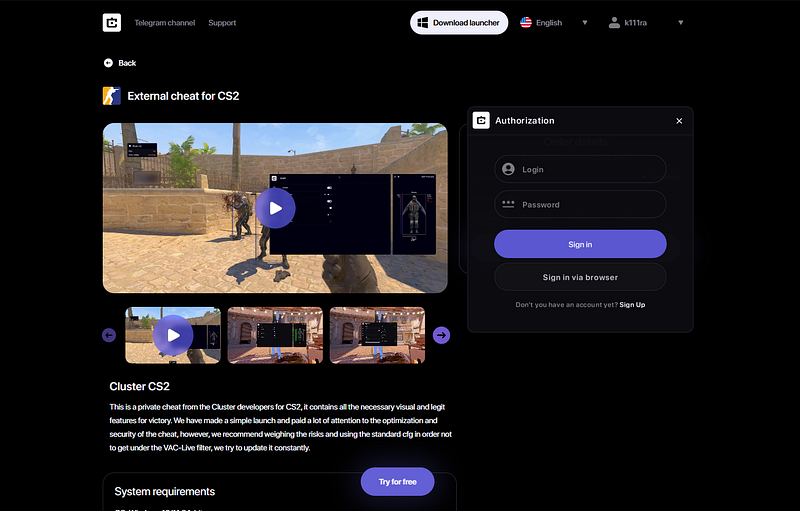Click Sign in via browser button
Screen dimensions: 800x511
click(580, 277)
